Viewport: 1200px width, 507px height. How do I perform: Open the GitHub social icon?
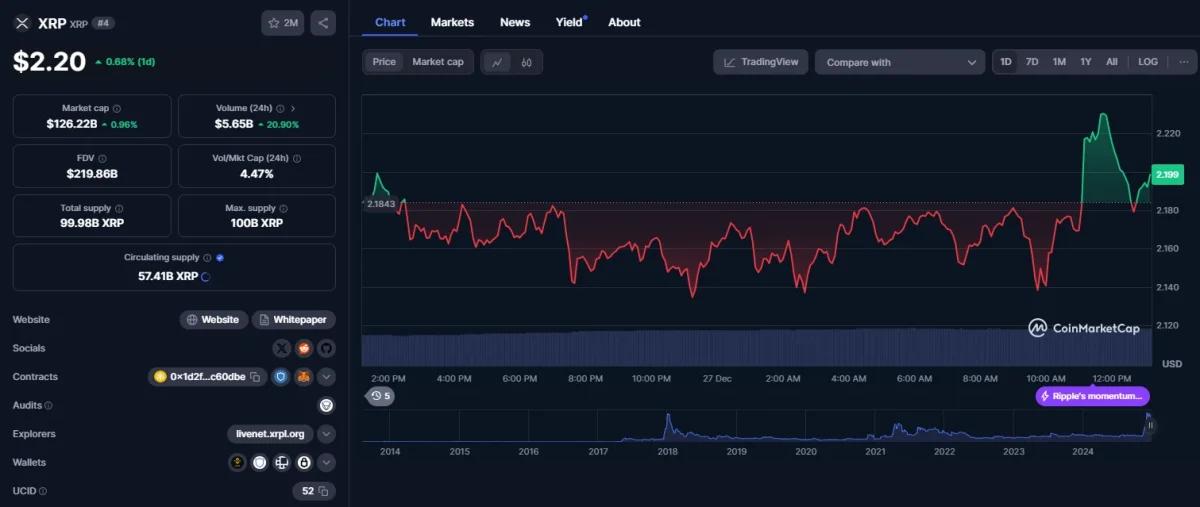pyautogui.click(x=326, y=348)
